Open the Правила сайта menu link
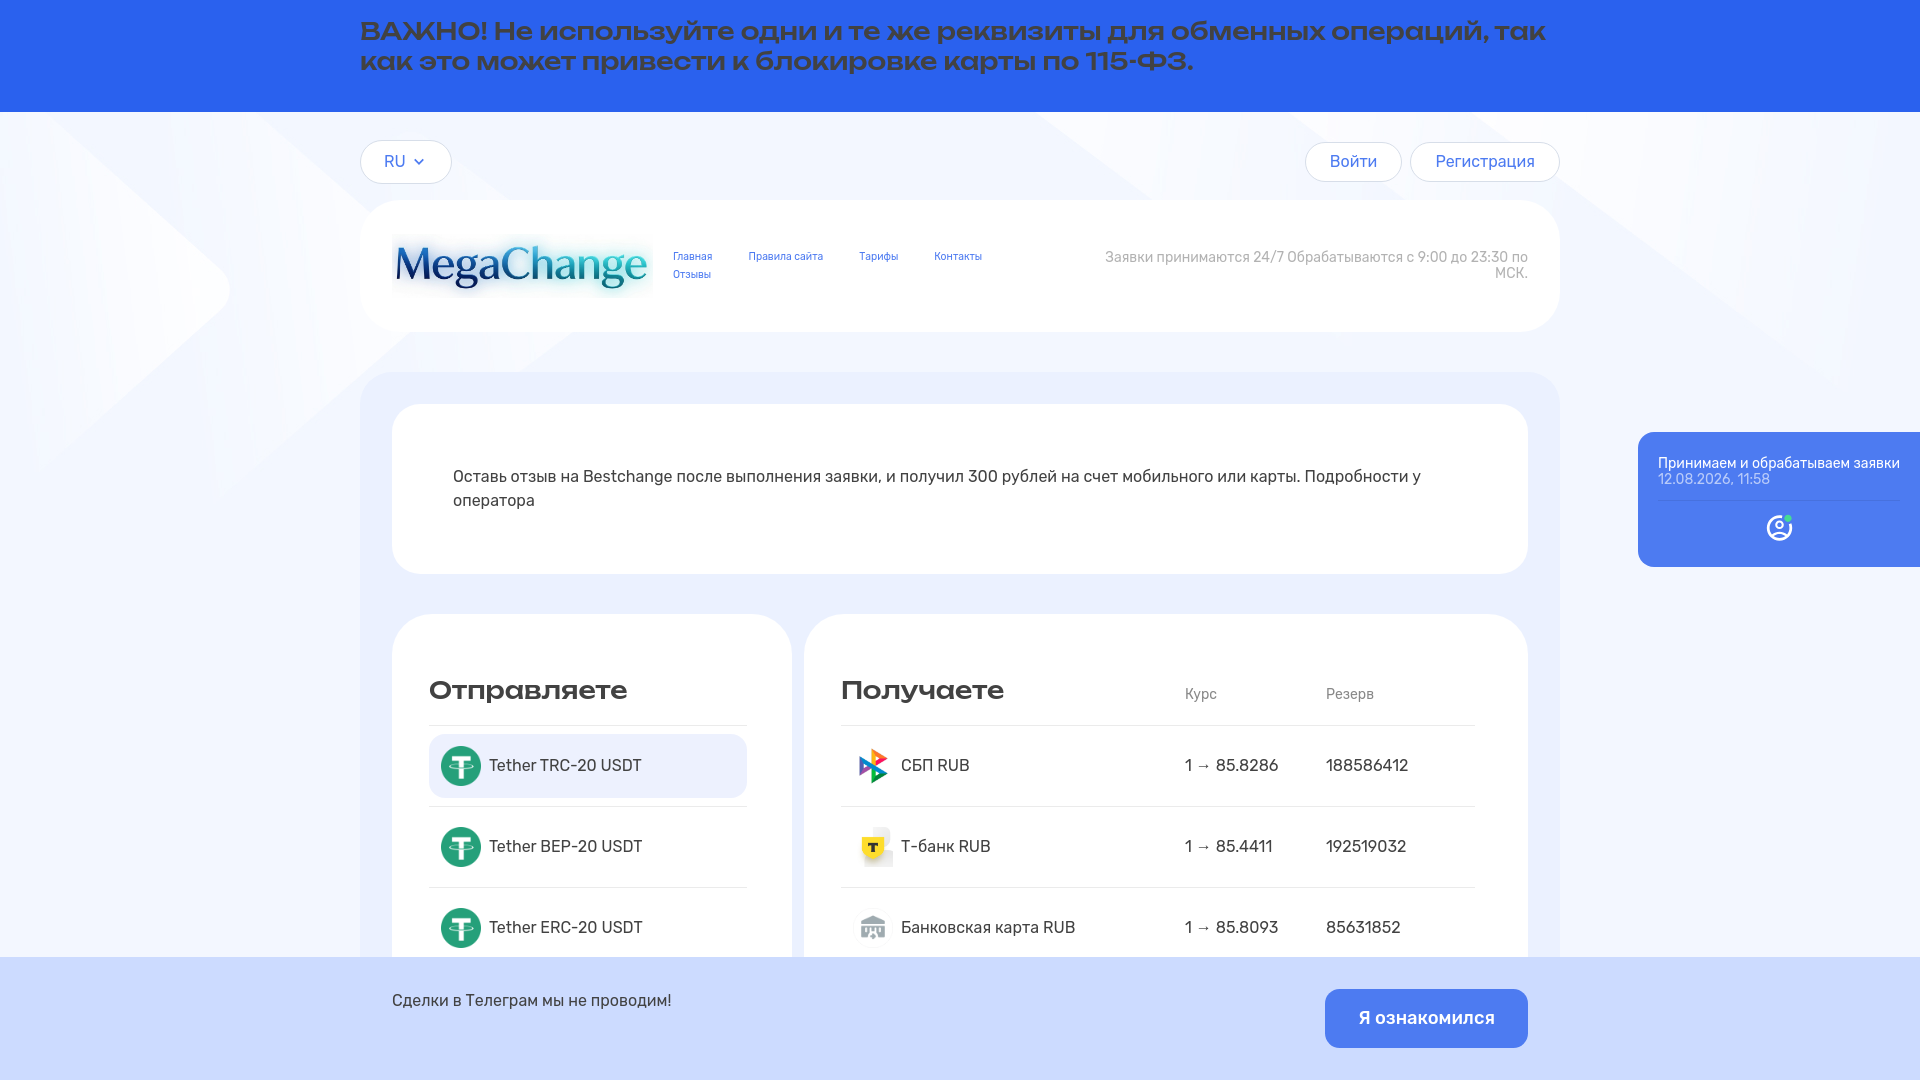 [785, 257]
